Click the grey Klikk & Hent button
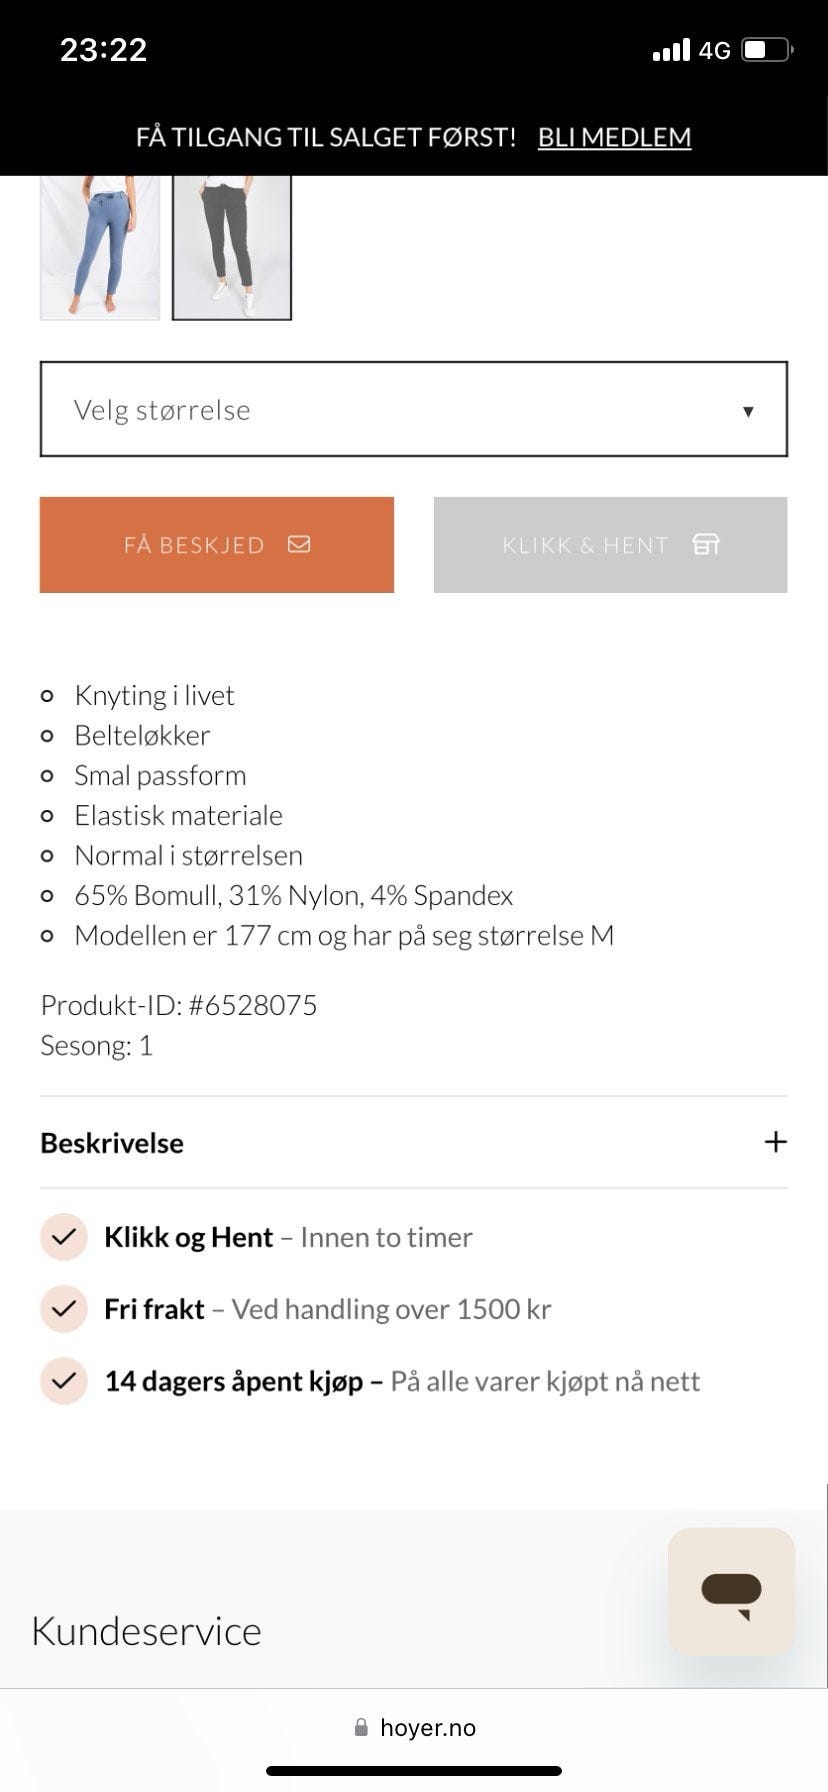 611,545
